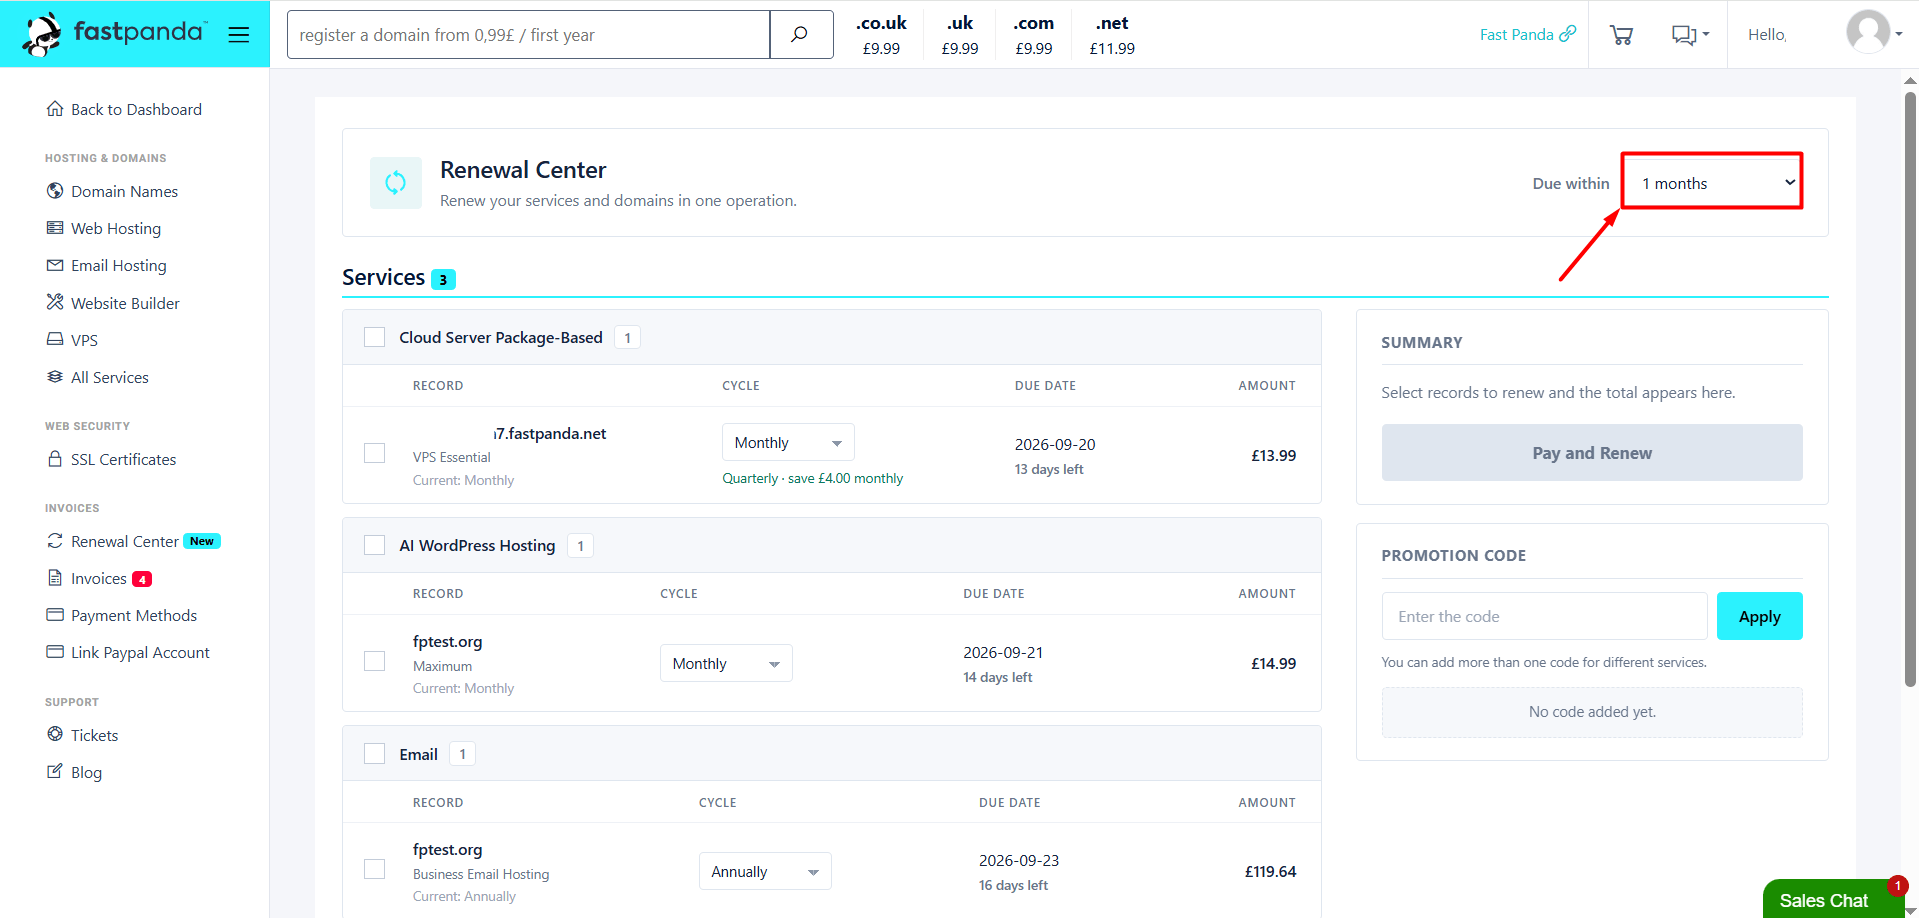Check the Business Email Hosting record checkbox
The image size is (1919, 918).
pyautogui.click(x=375, y=869)
